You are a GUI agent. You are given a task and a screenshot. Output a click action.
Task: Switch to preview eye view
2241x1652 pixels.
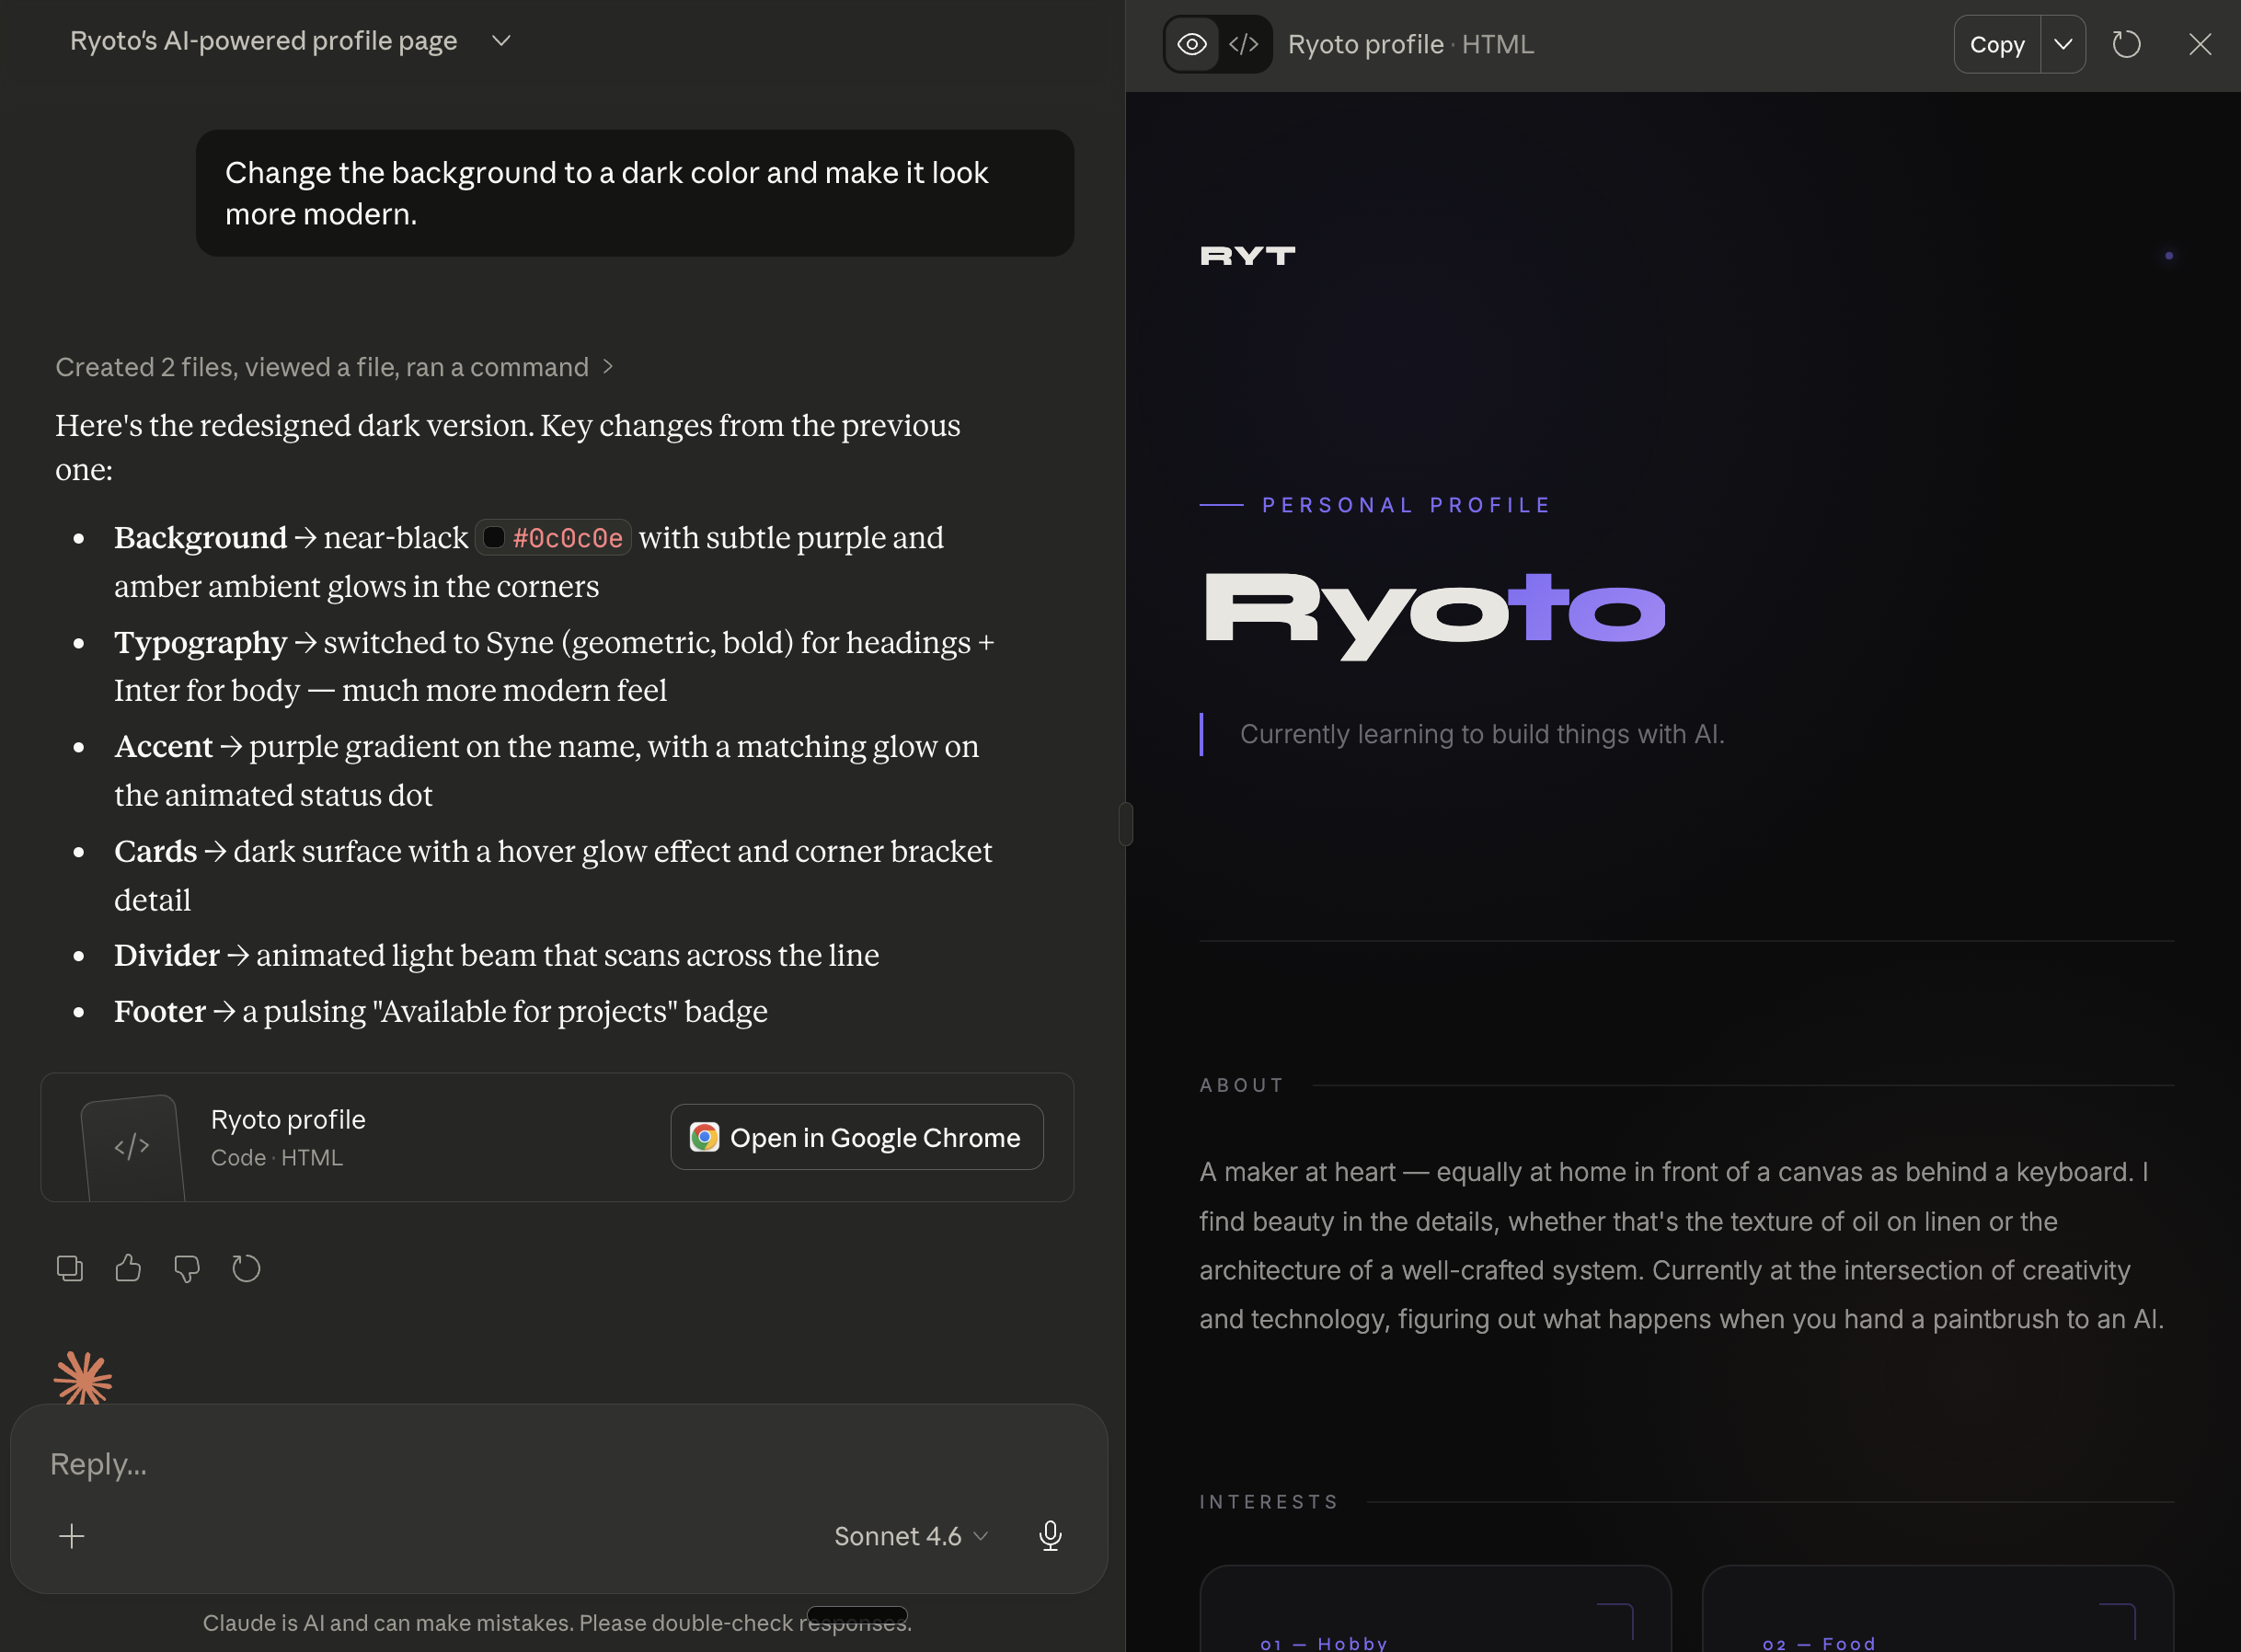click(x=1192, y=44)
